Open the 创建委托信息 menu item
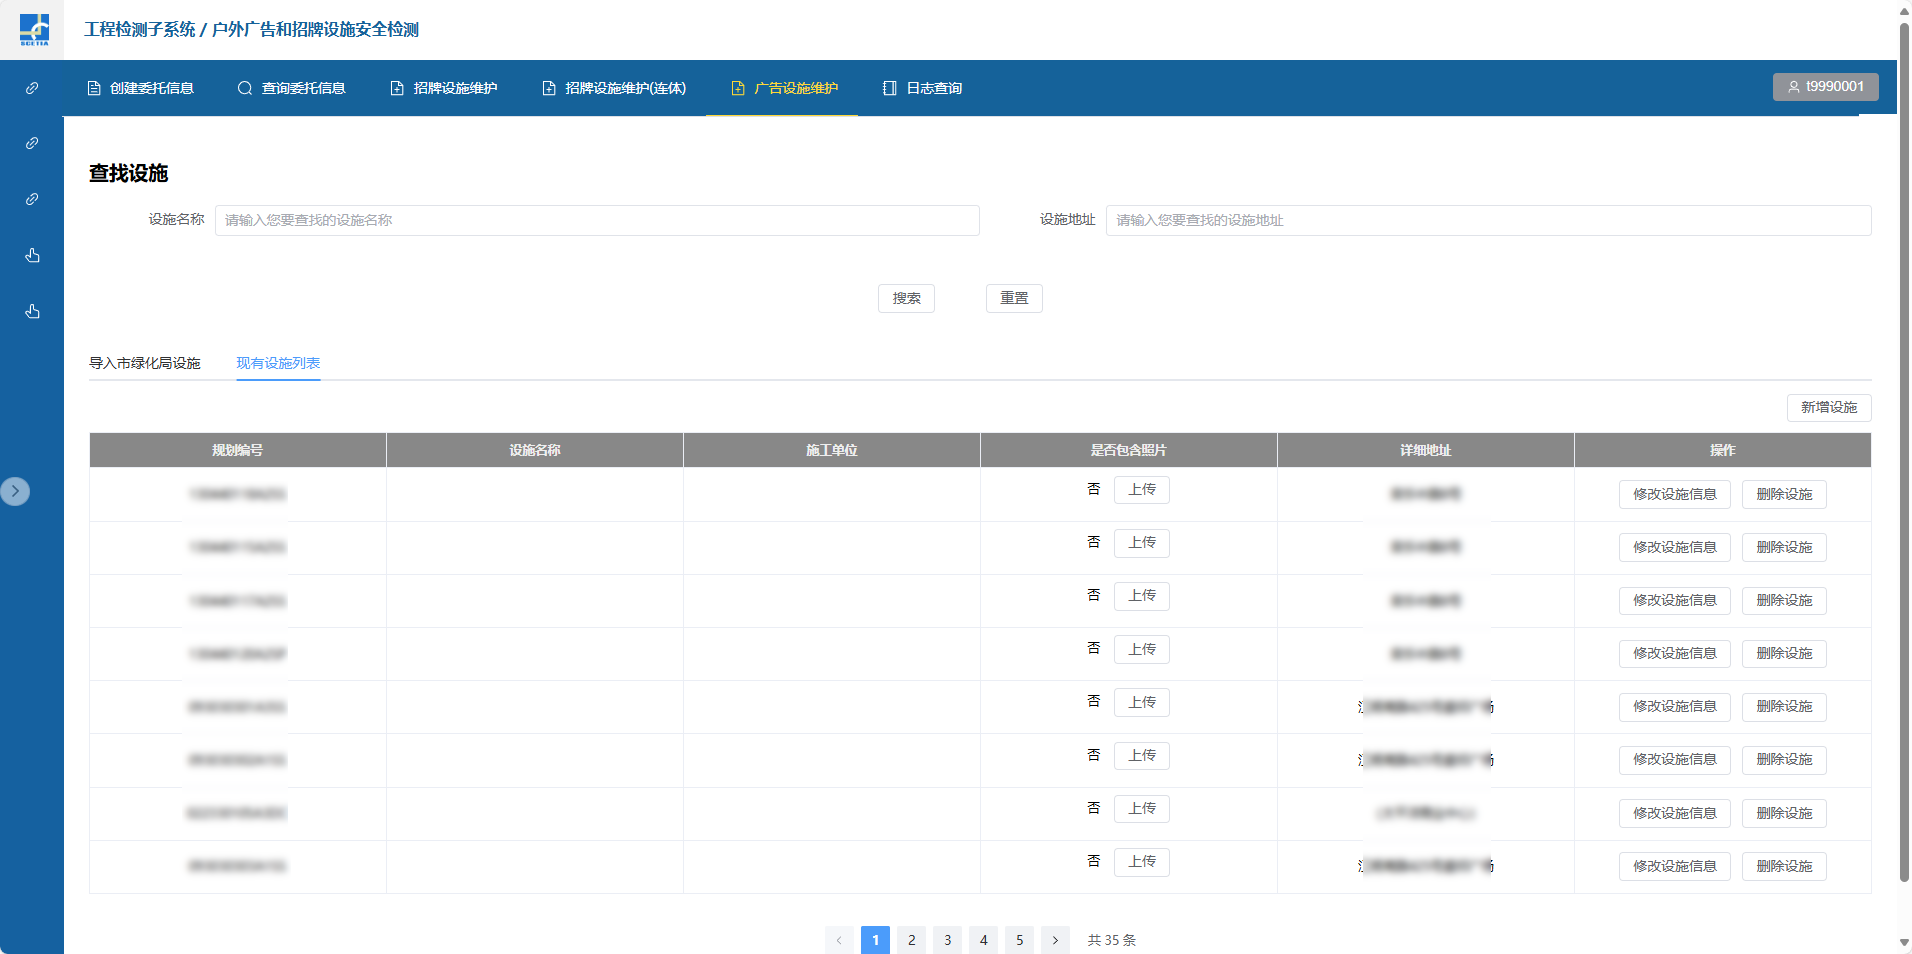Screen dimensions: 1912x954 pos(141,88)
